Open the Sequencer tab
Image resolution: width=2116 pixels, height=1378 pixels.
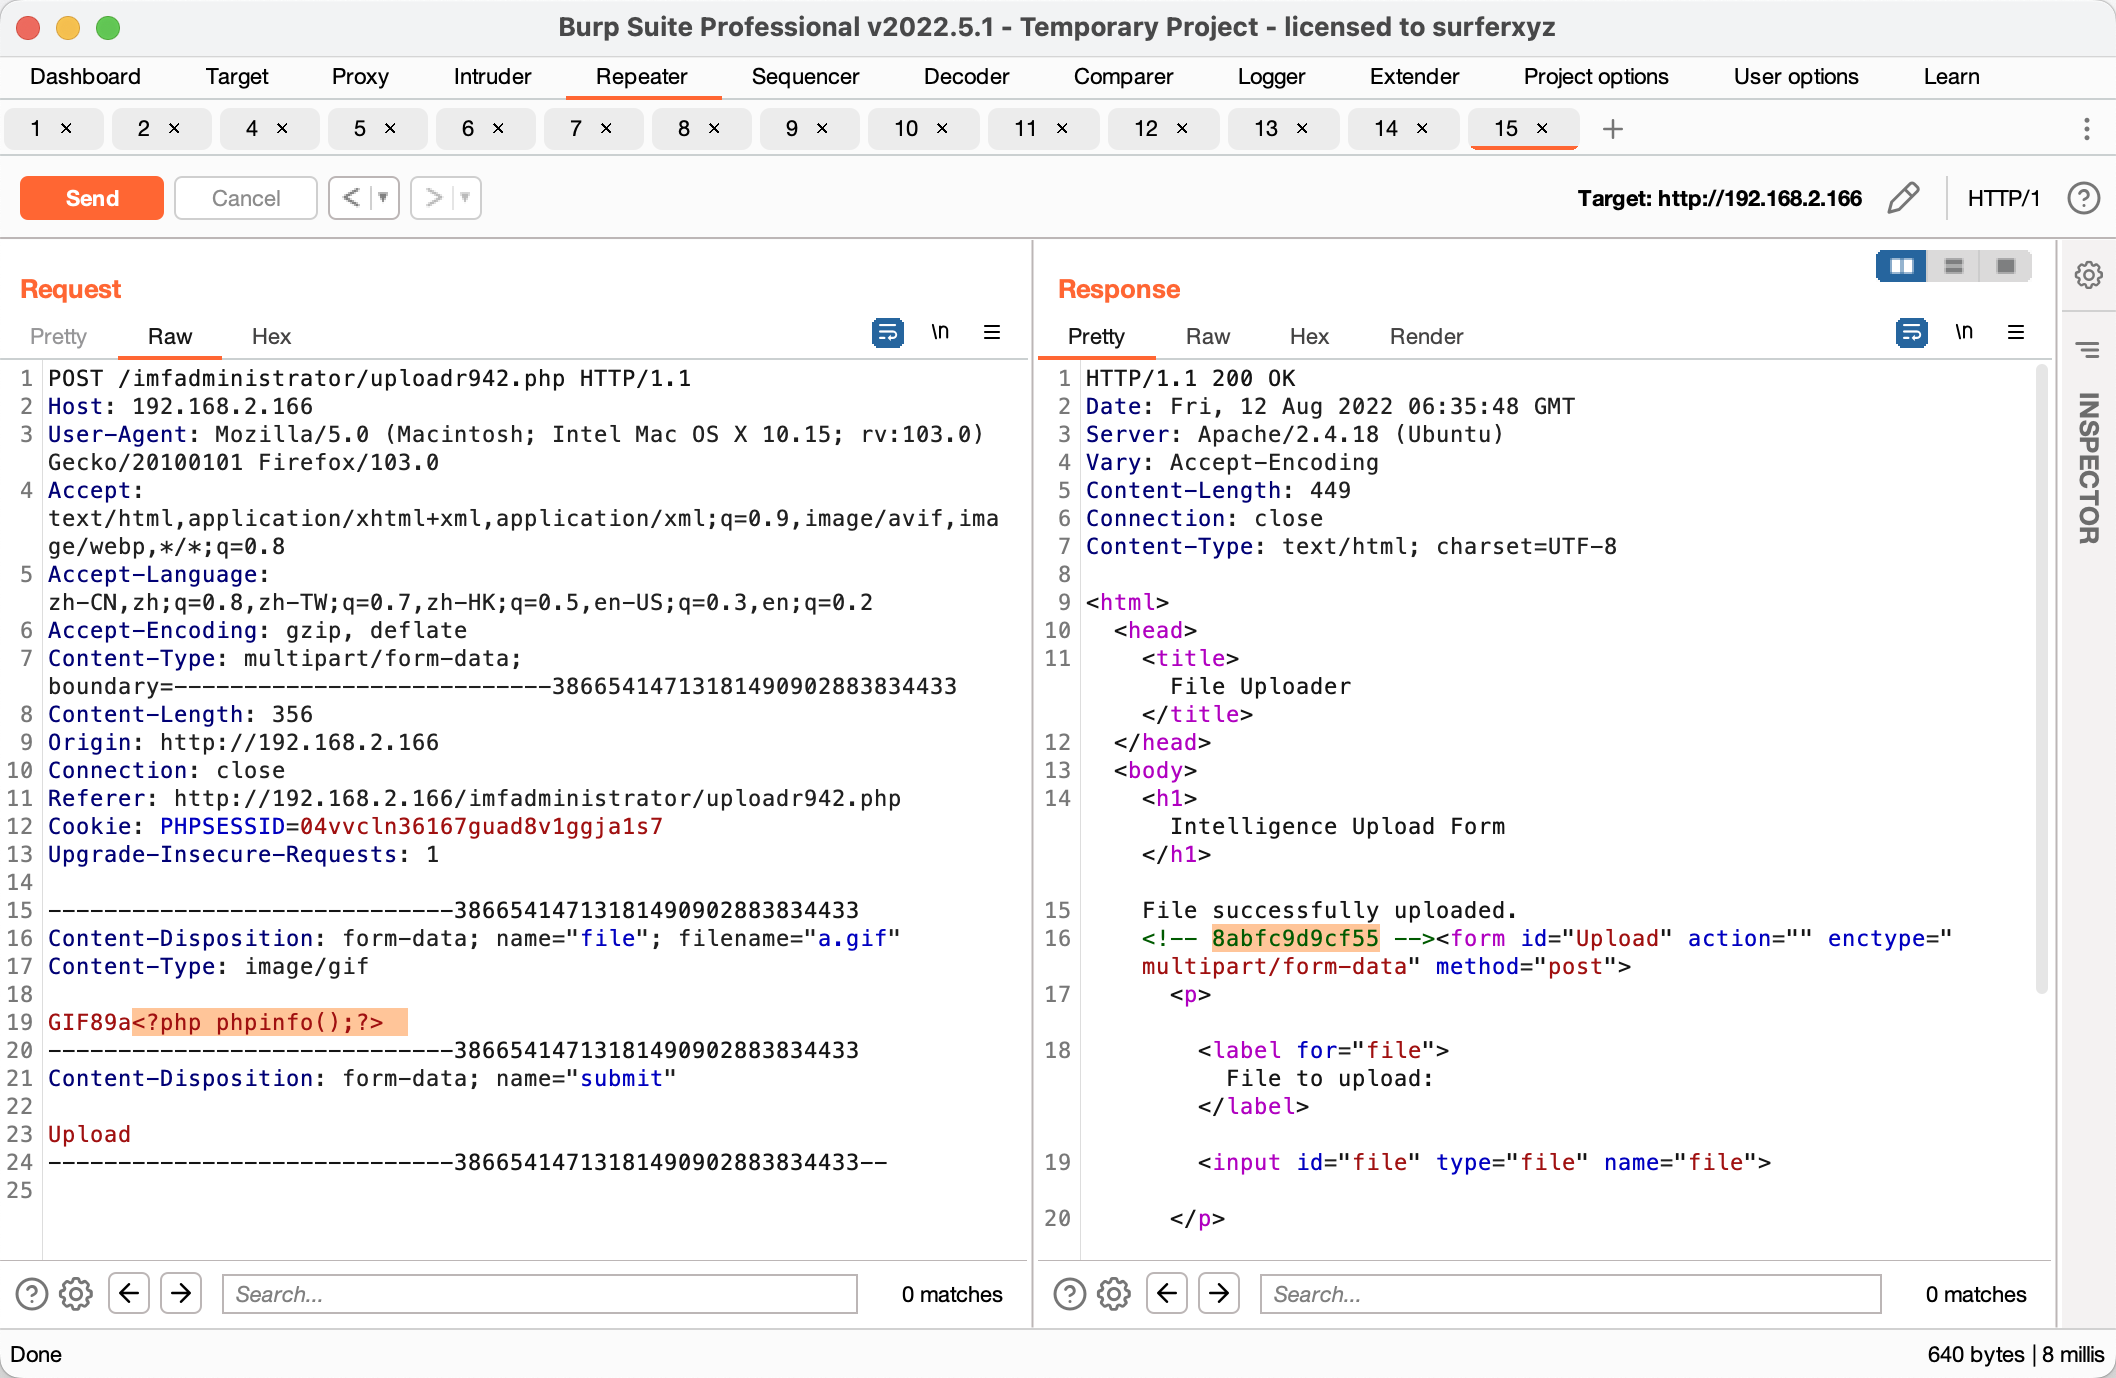tap(805, 77)
